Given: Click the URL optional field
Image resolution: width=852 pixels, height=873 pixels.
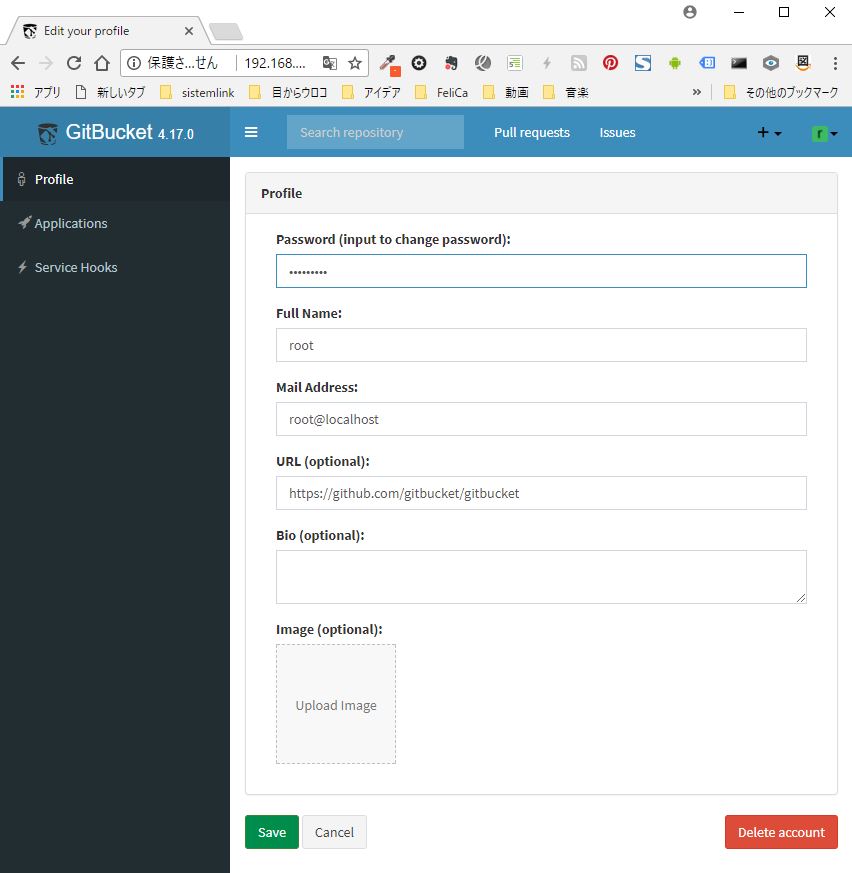Looking at the screenshot, I should click(541, 493).
